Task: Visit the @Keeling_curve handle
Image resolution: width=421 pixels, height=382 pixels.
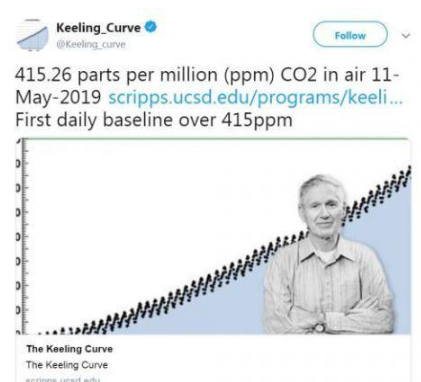Action: click(91, 44)
